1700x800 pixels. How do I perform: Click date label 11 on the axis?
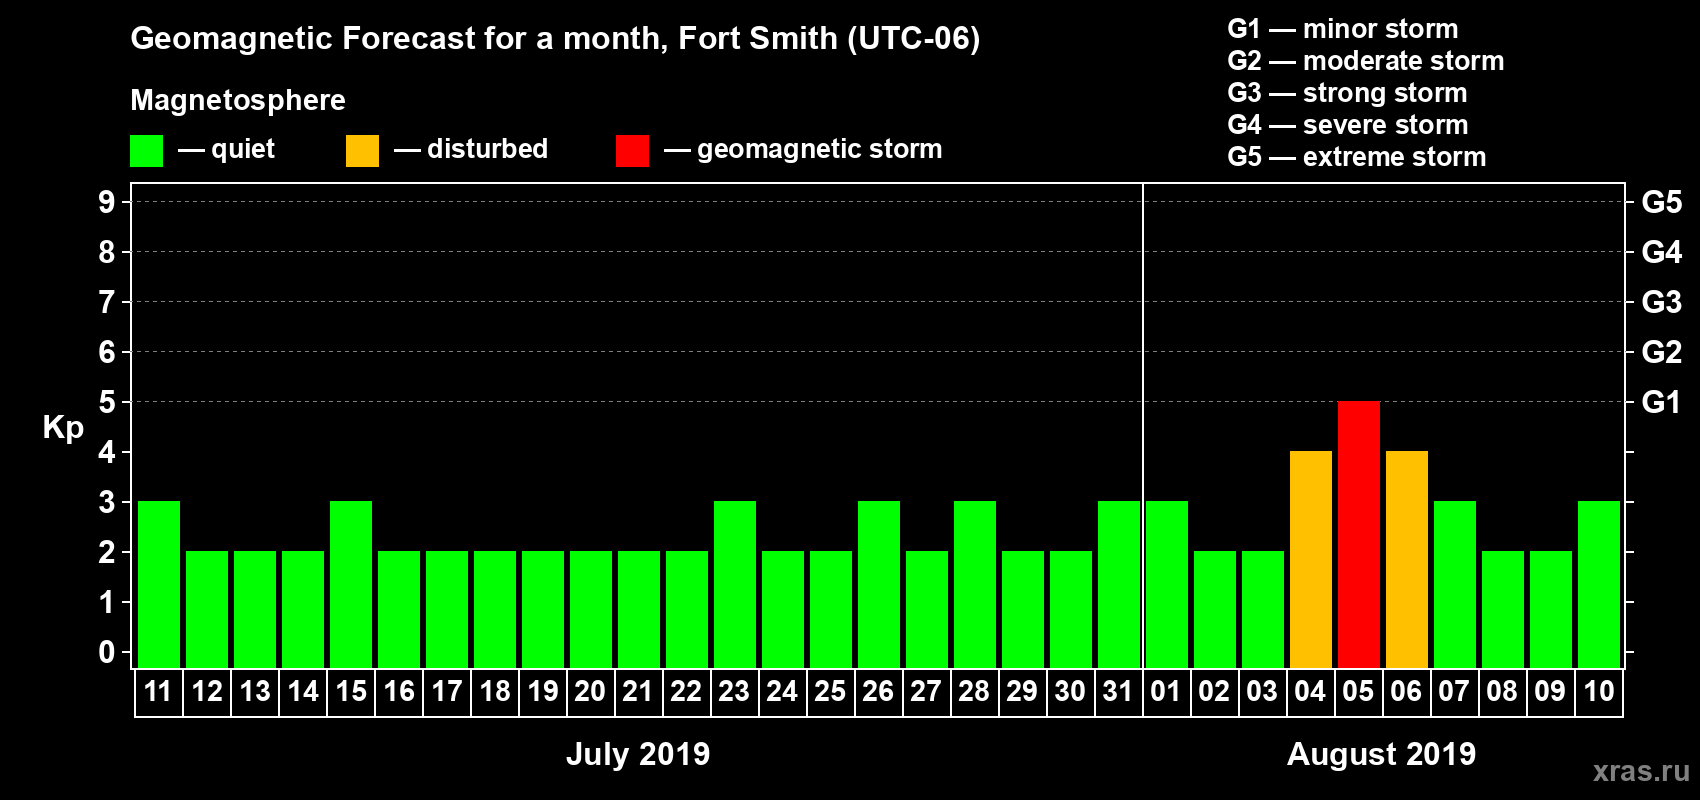[x=158, y=692]
